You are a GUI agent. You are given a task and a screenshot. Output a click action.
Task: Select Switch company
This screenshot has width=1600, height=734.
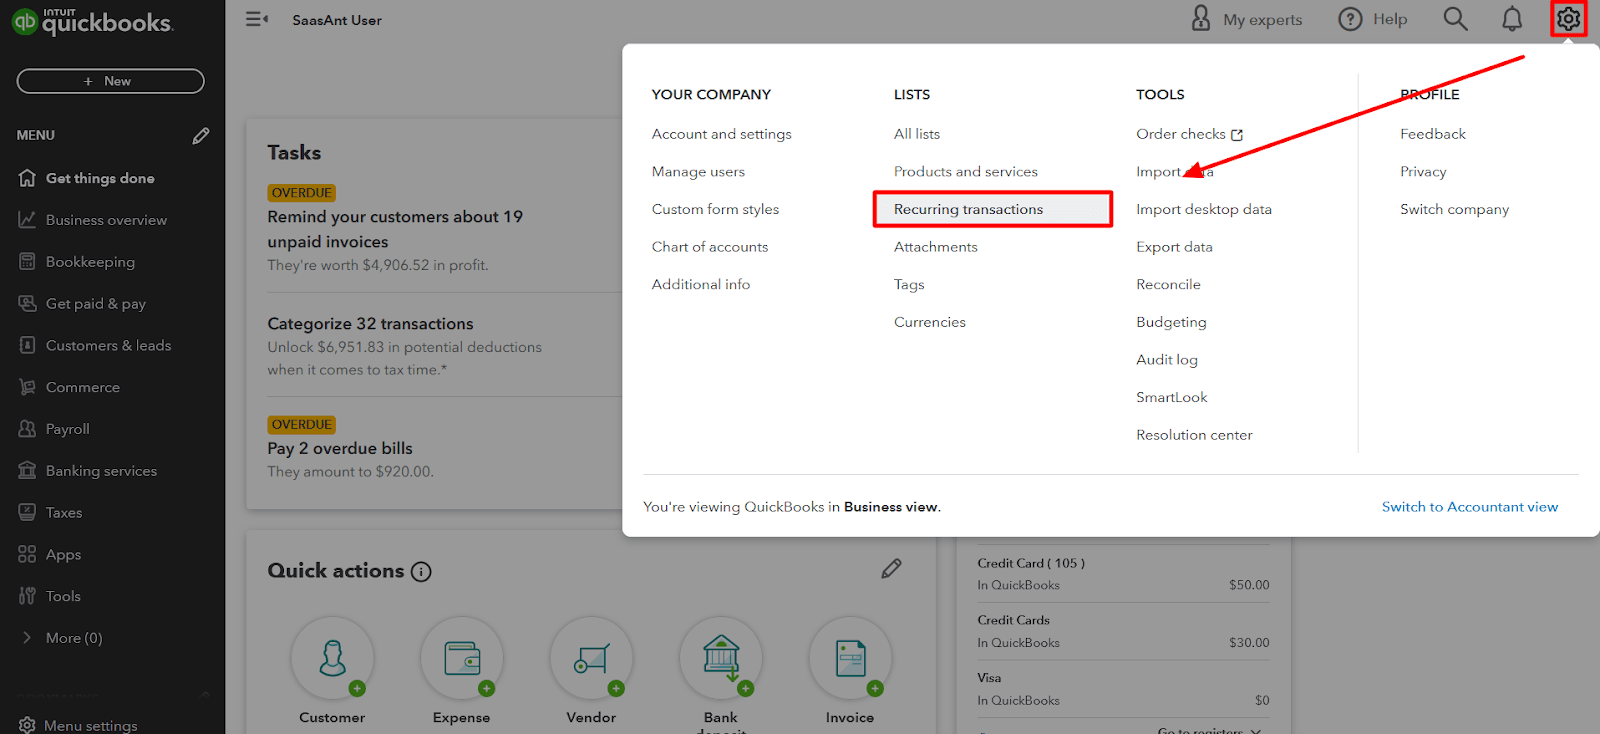pos(1455,209)
